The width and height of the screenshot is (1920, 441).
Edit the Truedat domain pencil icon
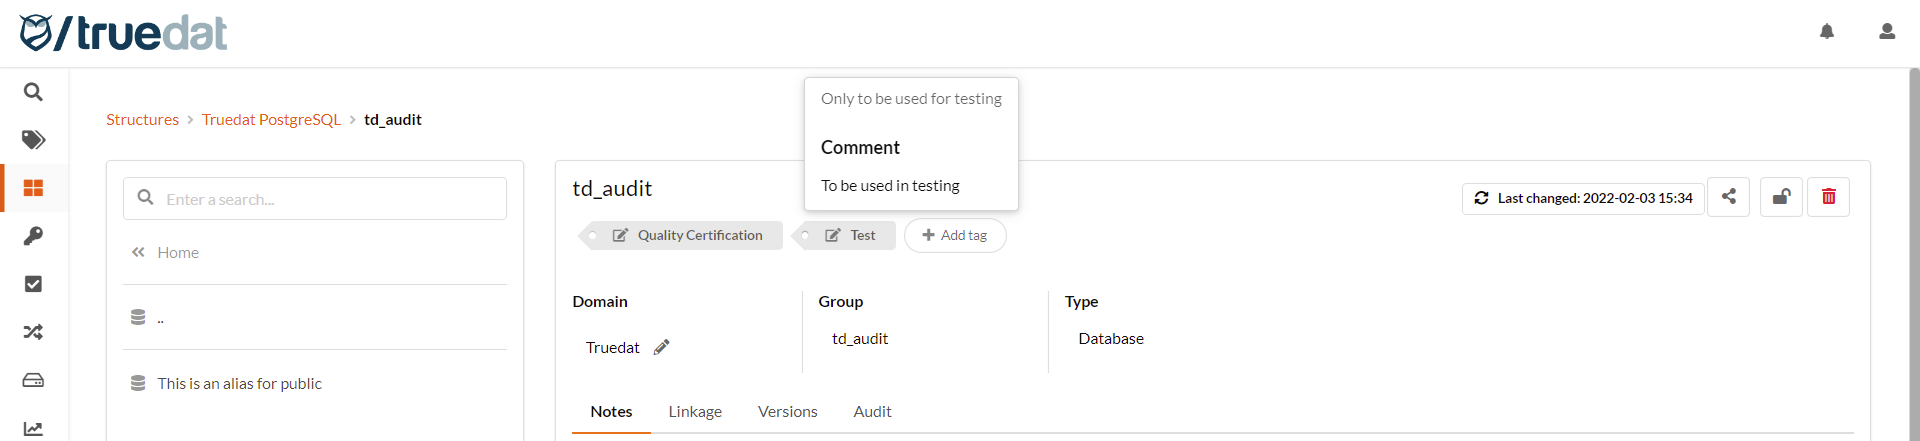[661, 347]
